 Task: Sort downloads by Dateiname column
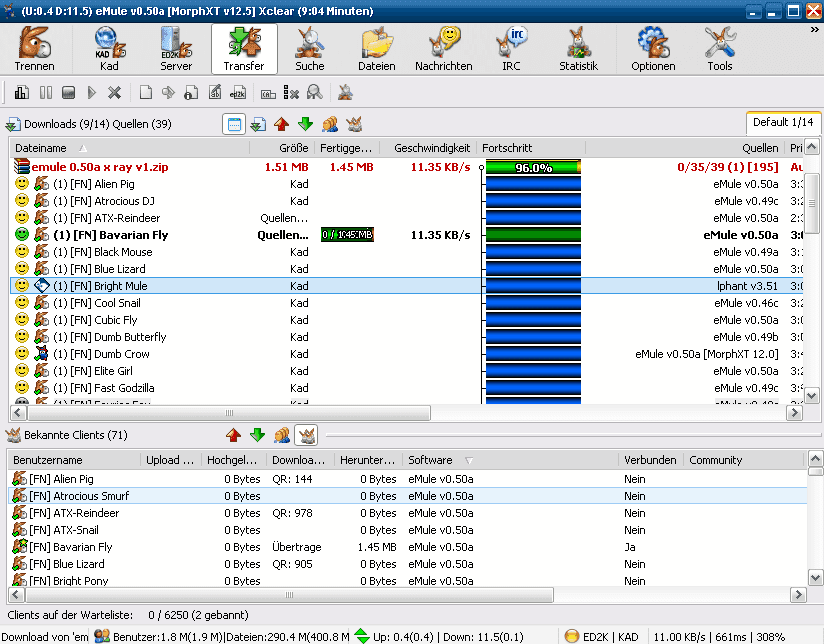point(129,148)
